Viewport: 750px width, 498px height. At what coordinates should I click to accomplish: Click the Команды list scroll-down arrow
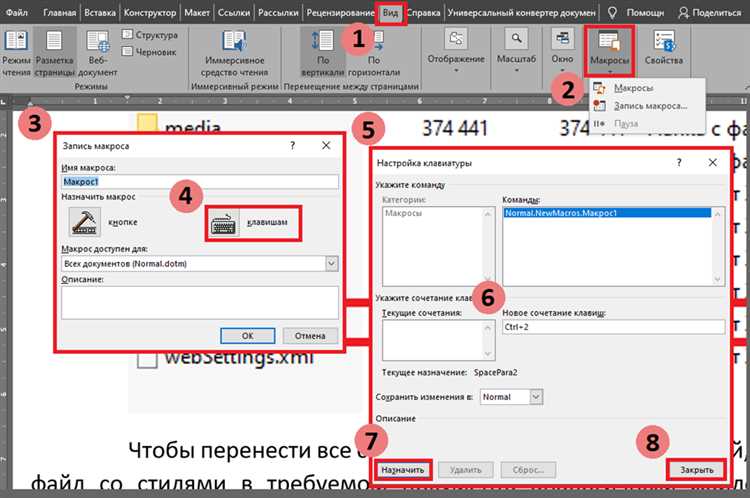(717, 279)
